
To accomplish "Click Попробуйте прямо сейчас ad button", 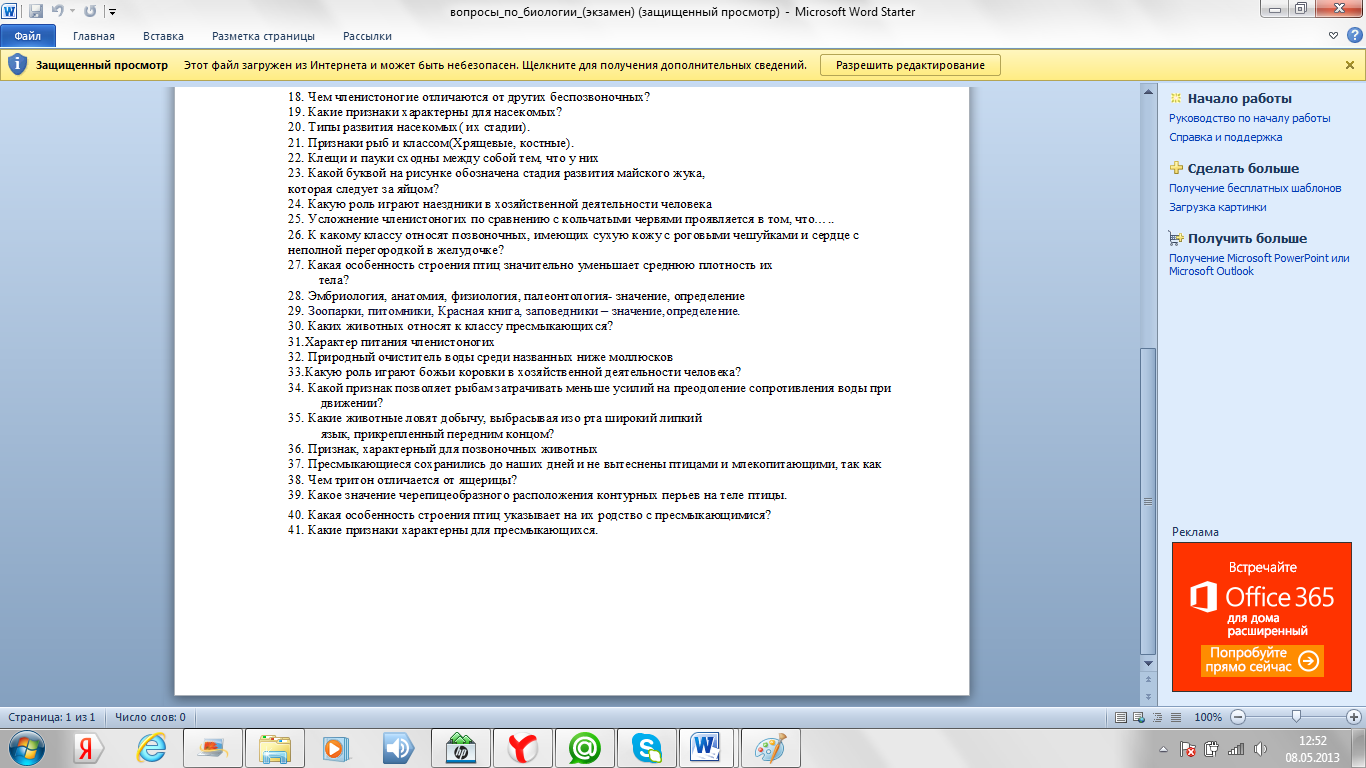I will pyautogui.click(x=1262, y=659).
